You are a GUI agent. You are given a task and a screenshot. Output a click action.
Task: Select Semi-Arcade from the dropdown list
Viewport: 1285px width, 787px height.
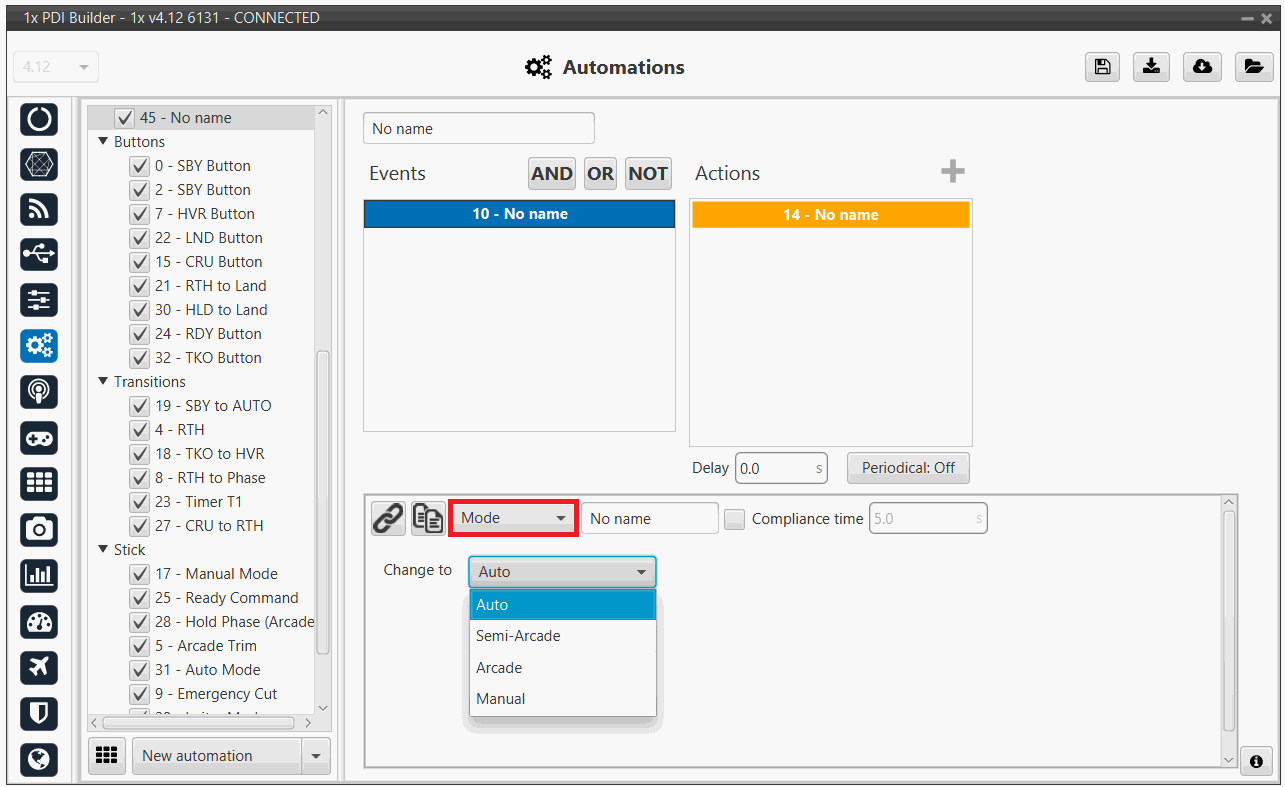coord(518,636)
